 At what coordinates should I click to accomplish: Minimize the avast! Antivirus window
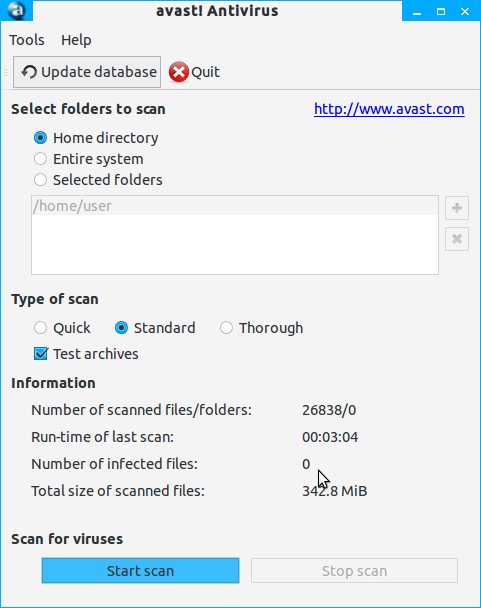417,12
